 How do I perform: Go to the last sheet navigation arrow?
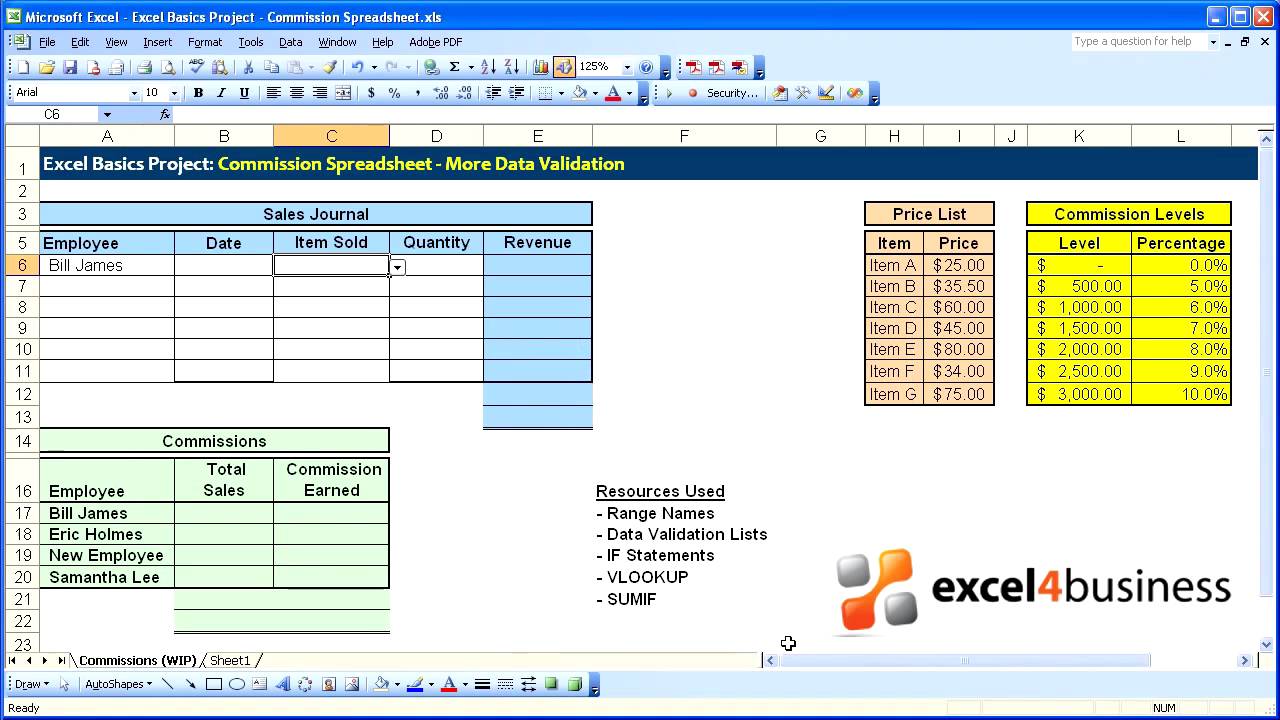point(60,661)
